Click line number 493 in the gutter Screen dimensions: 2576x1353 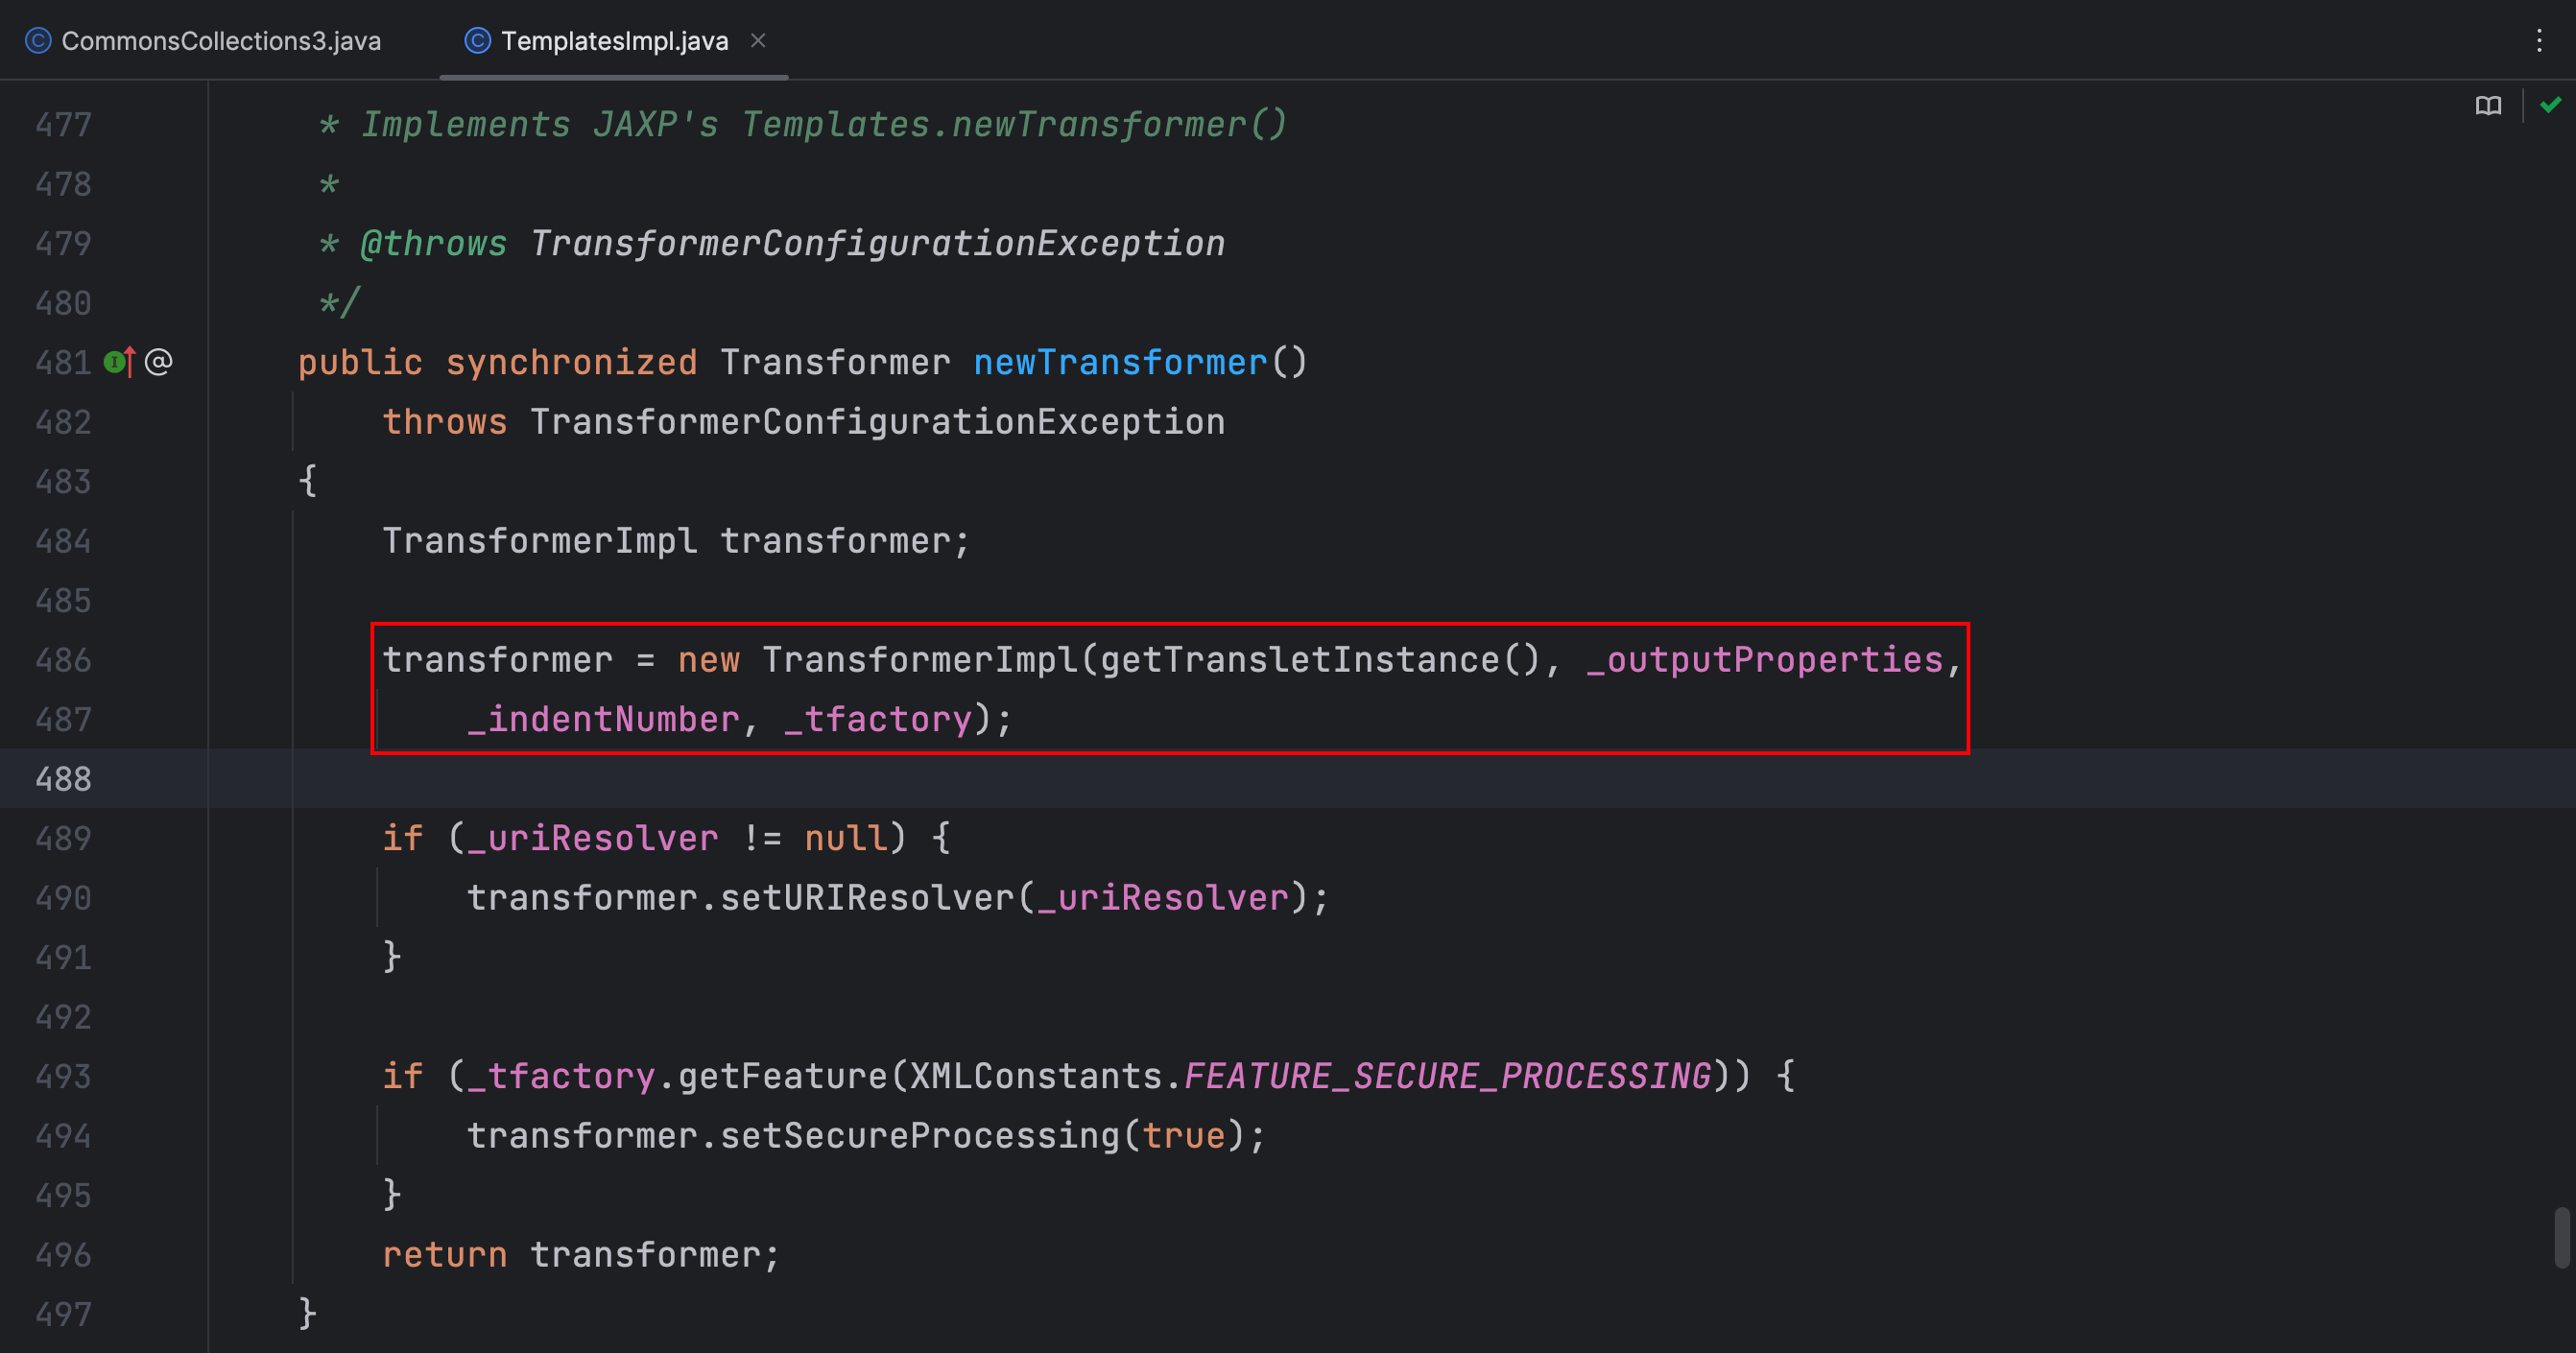pyautogui.click(x=63, y=1077)
